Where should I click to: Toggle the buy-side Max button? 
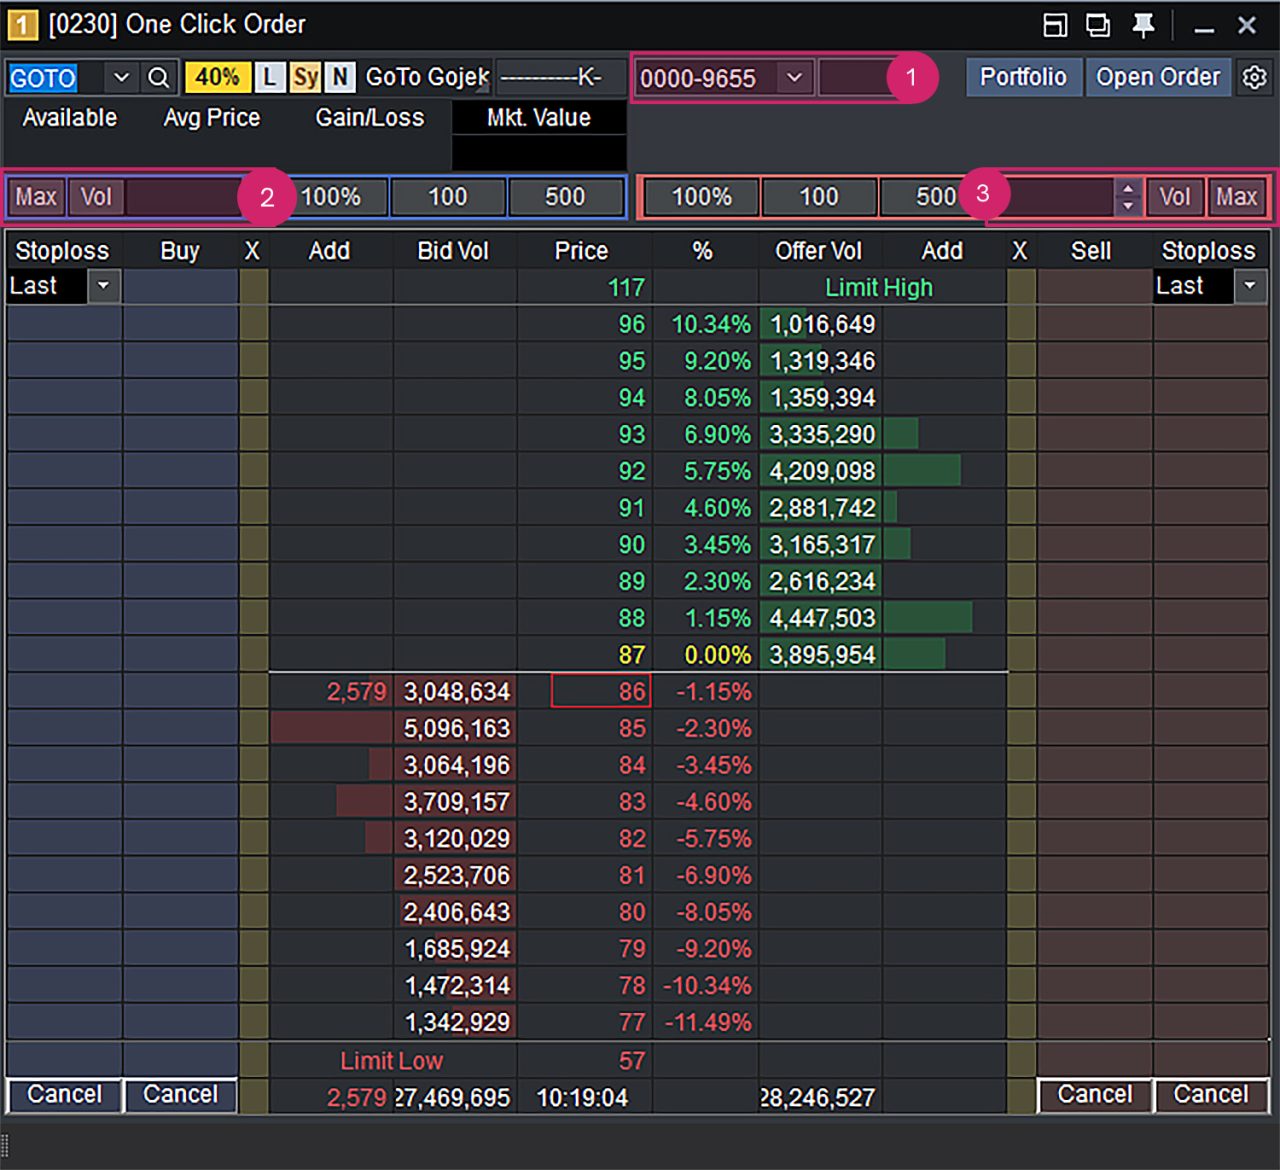36,197
